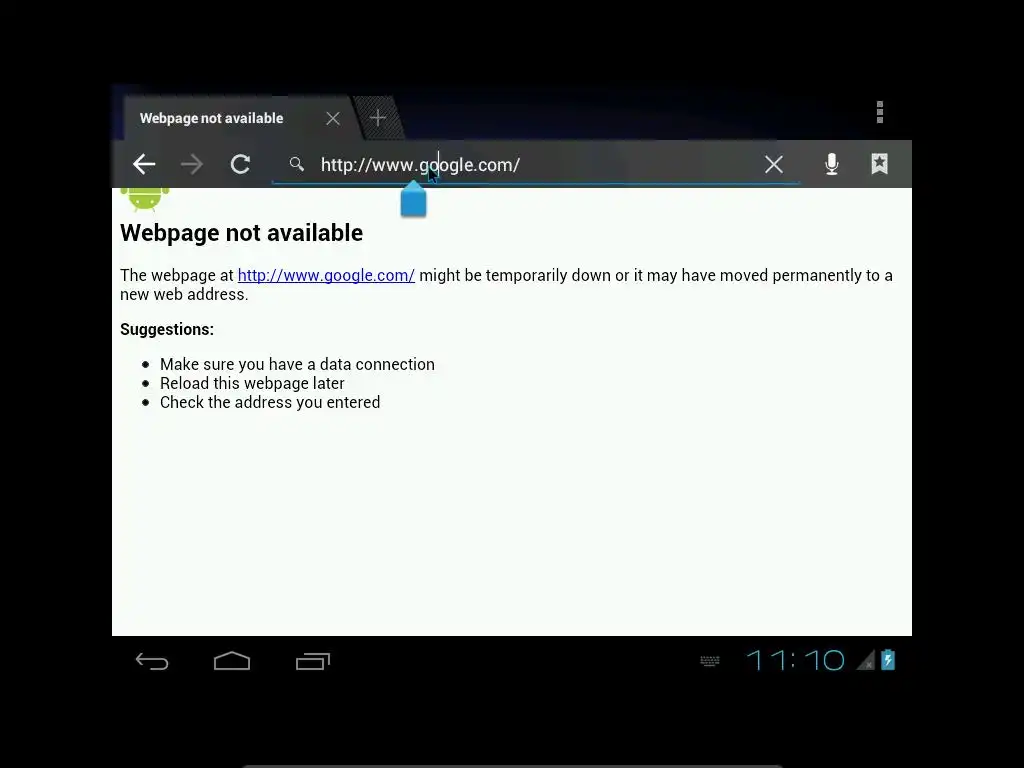
Task: Click 'Check the address you entered' text
Action: coord(270,402)
